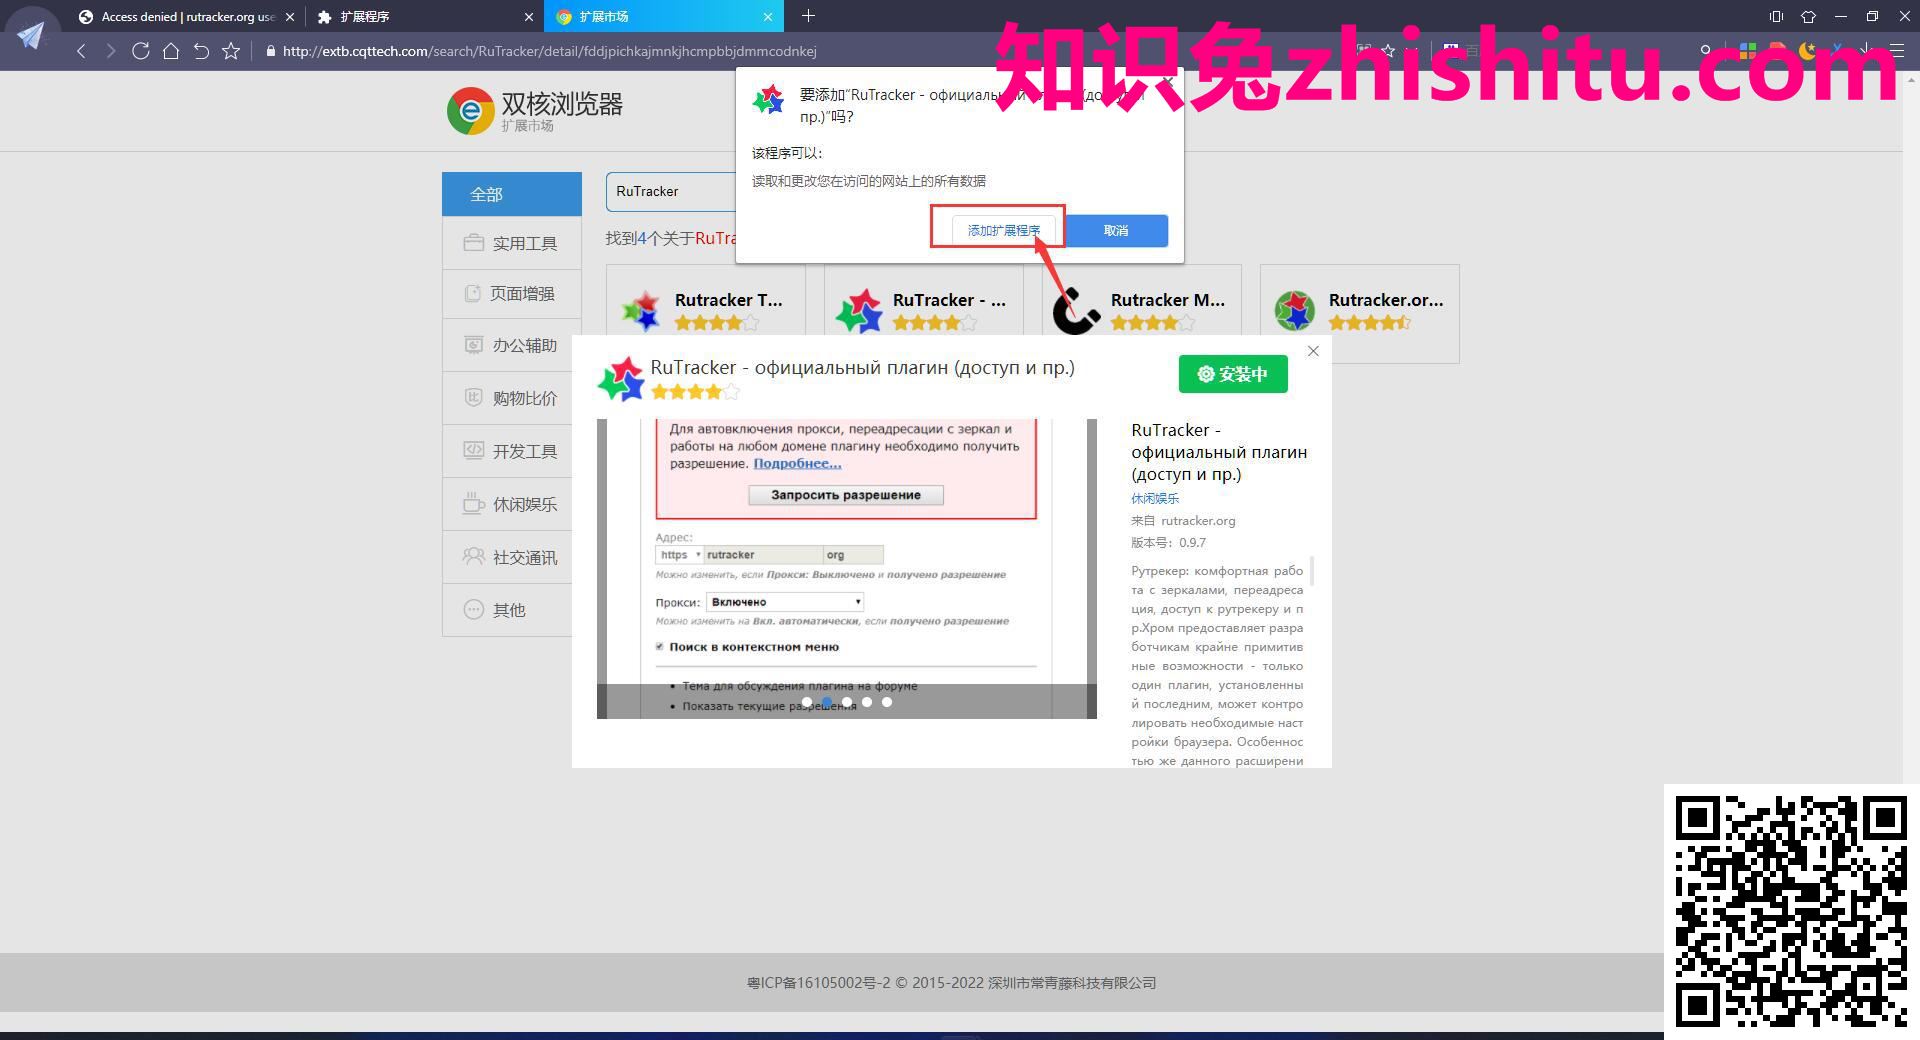Switch to the 扩展程序 tab
The height and width of the screenshot is (1040, 1920).
(x=425, y=17)
